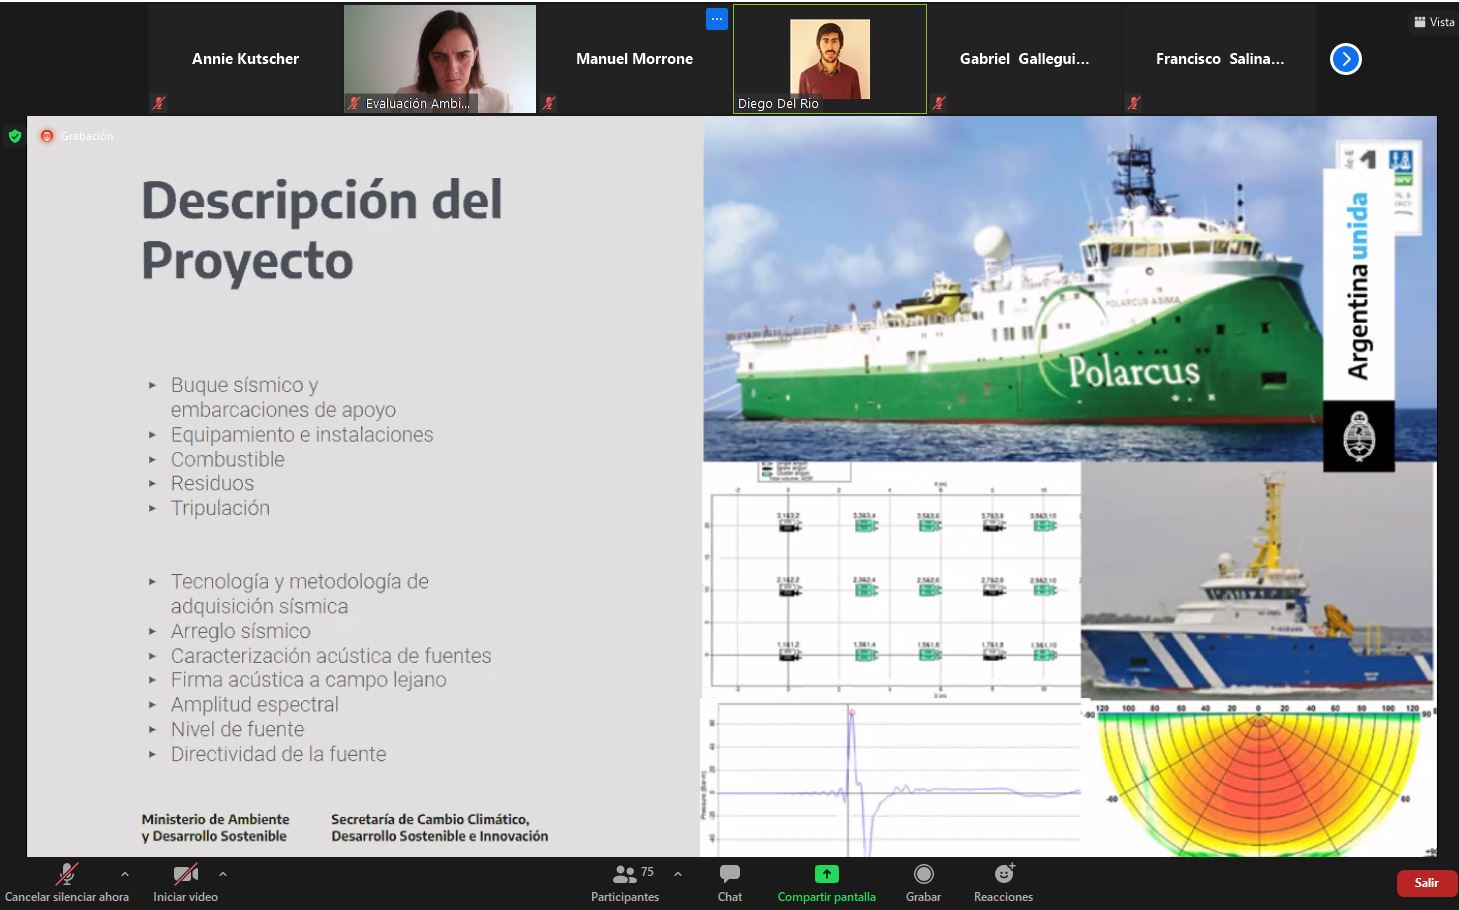Click the green encryption shield icon
Image resolution: width=1459 pixels, height=910 pixels.
(14, 136)
